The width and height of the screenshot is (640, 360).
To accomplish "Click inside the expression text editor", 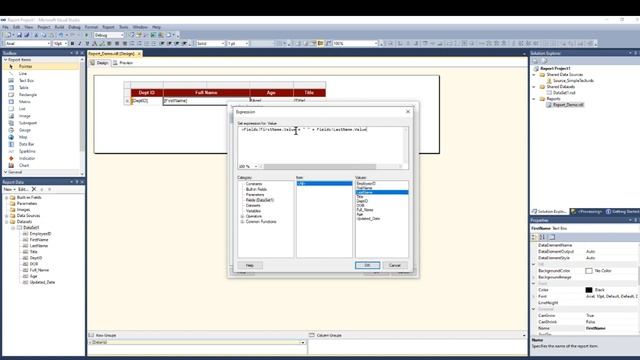I will [x=321, y=145].
